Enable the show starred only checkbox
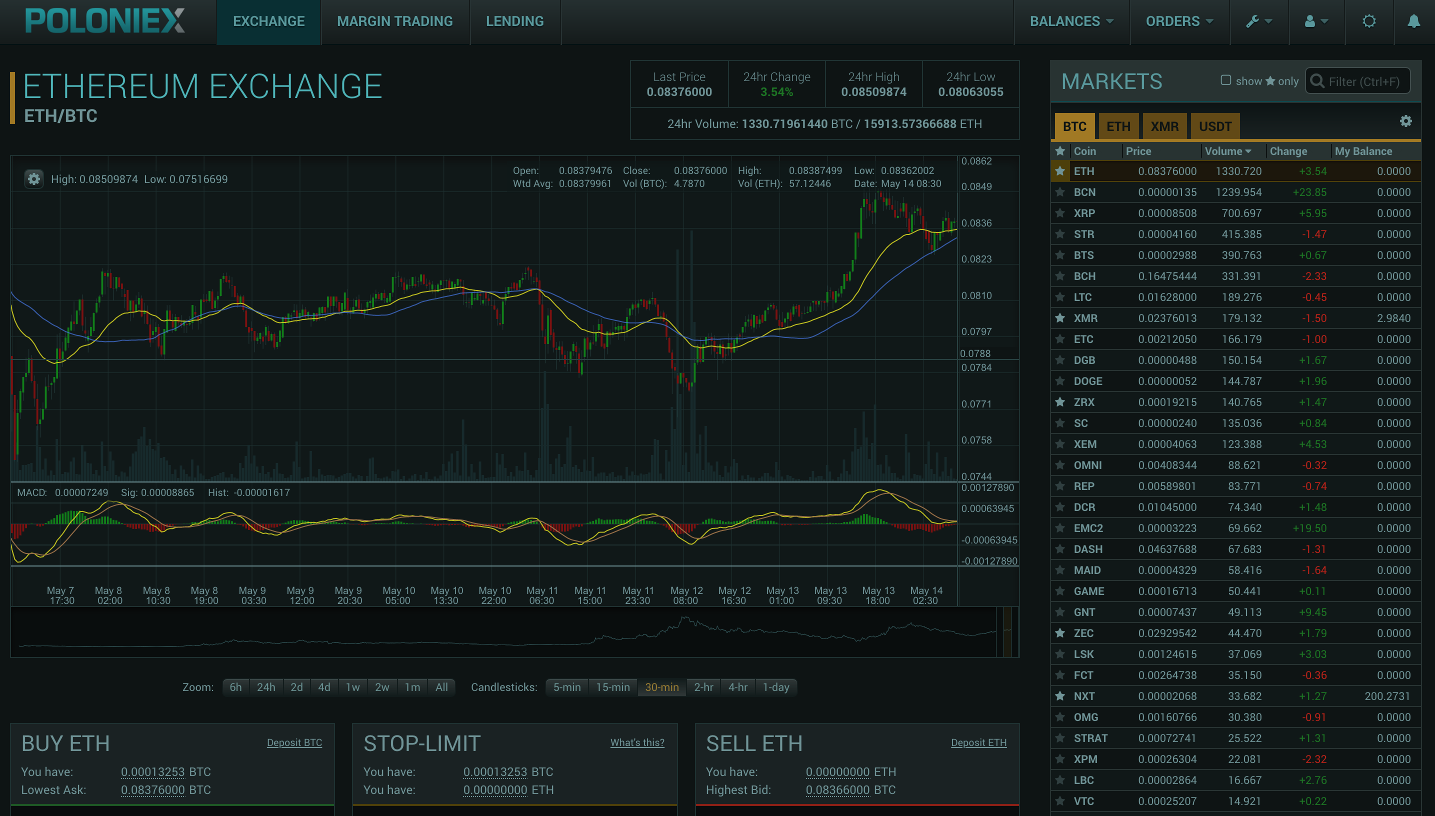 1226,81
